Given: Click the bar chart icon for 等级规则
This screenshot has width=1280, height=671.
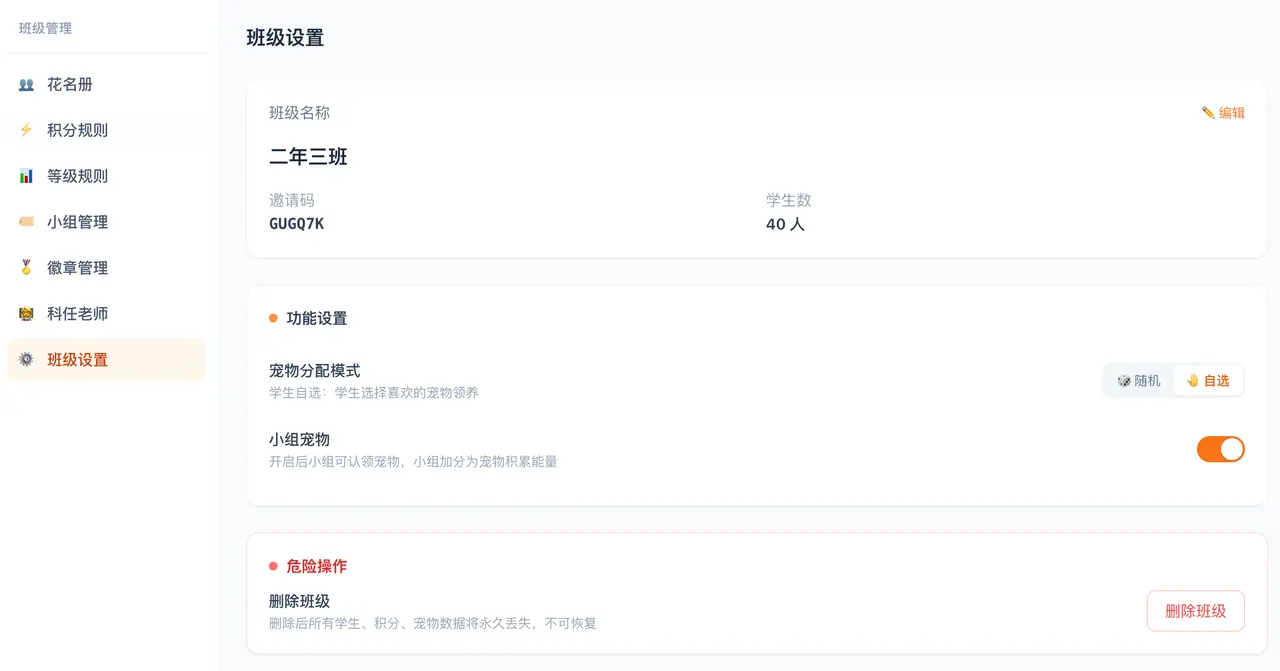Looking at the screenshot, I should coord(26,176).
